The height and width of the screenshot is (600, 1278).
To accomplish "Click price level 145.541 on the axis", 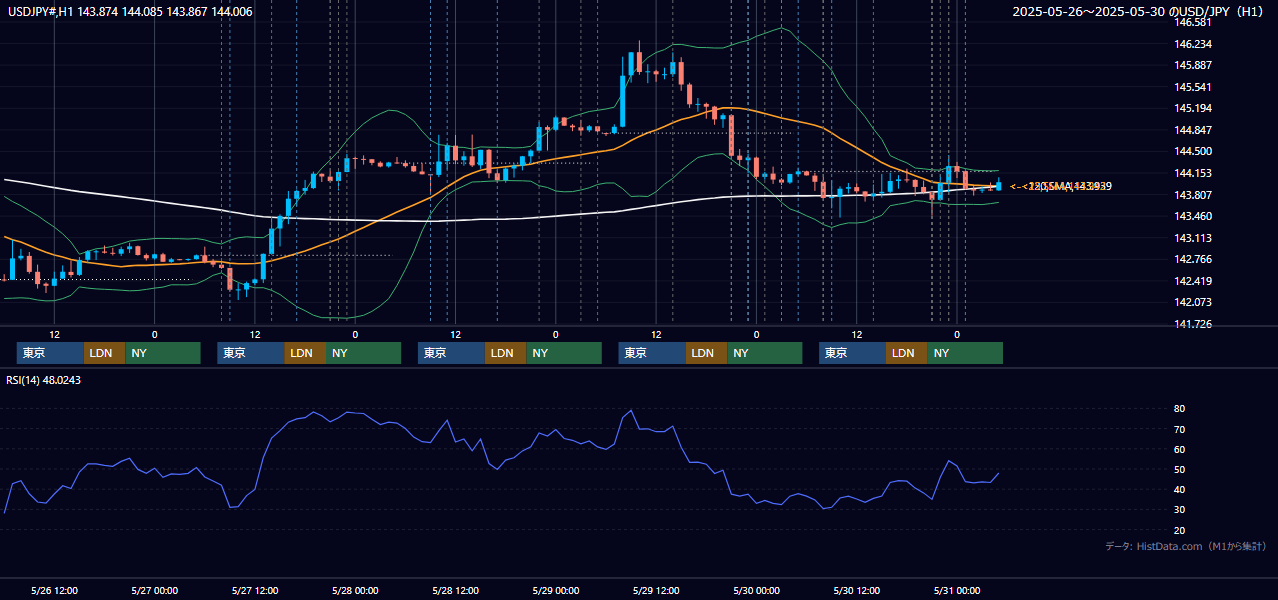I will pos(1193,87).
